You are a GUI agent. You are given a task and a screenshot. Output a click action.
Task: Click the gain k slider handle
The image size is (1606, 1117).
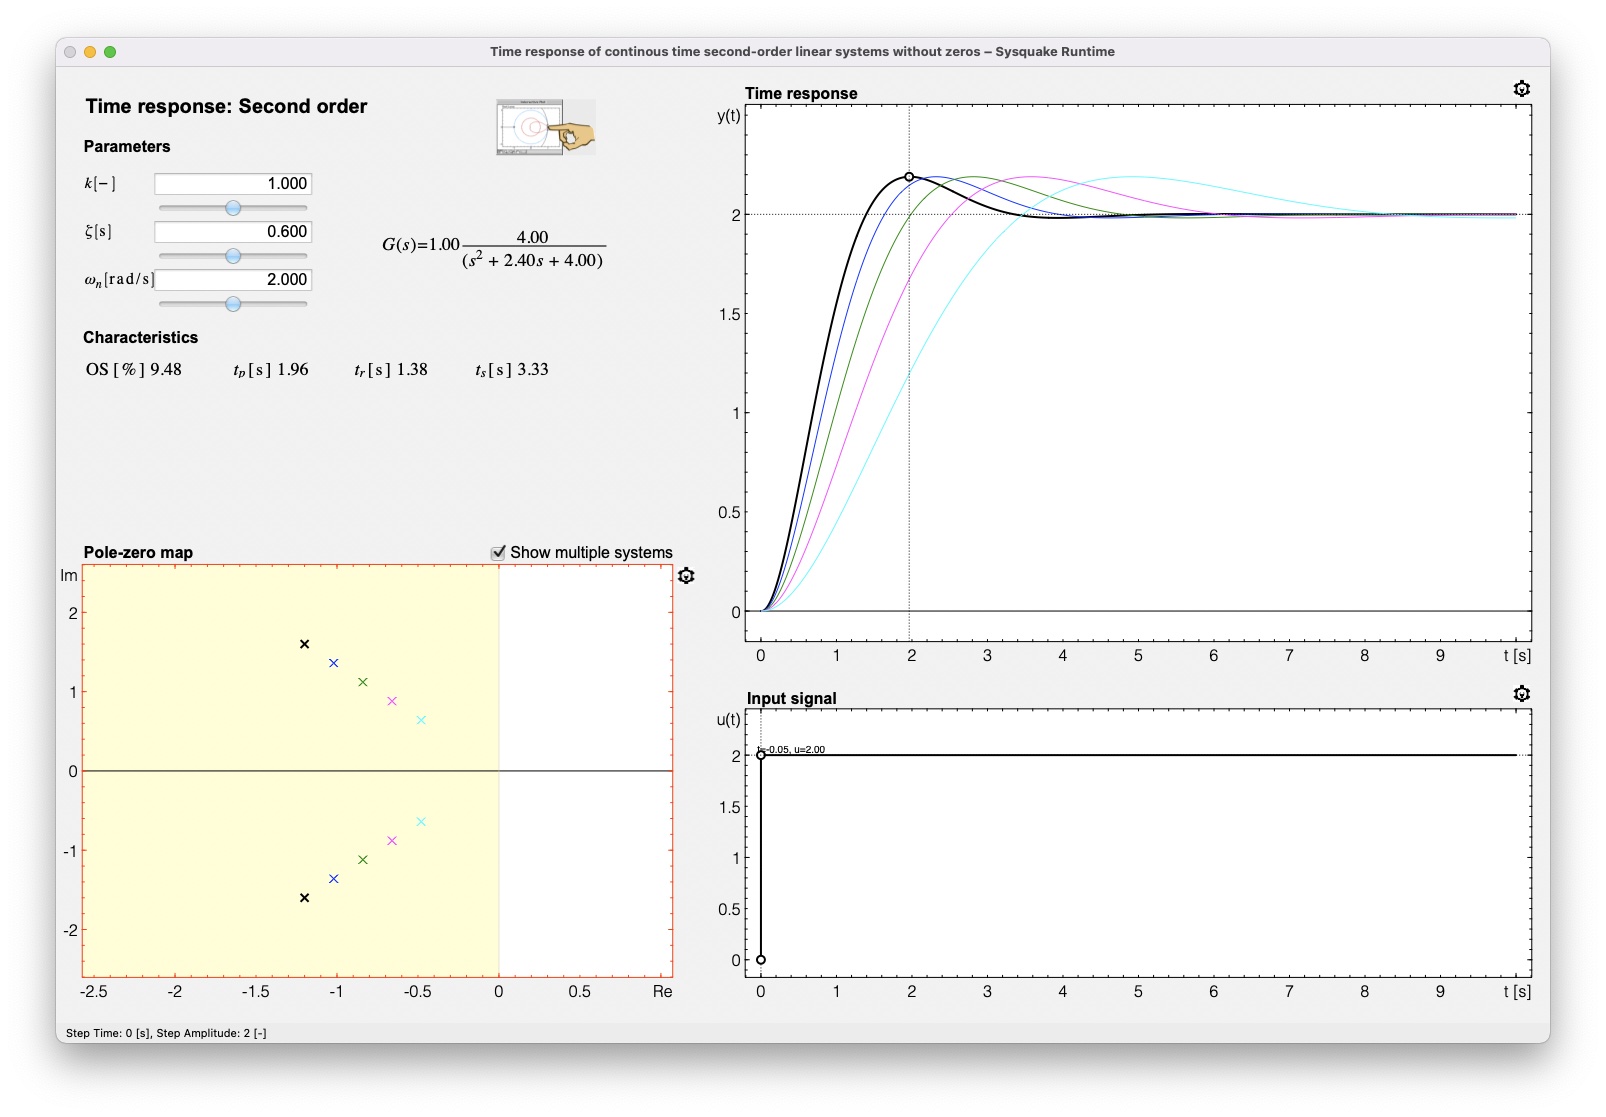(x=233, y=208)
